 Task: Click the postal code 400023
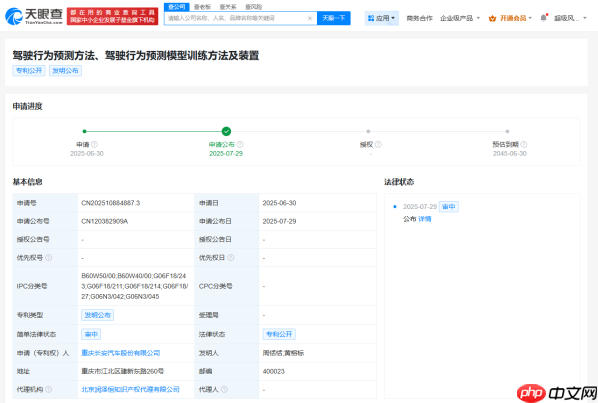click(273, 371)
